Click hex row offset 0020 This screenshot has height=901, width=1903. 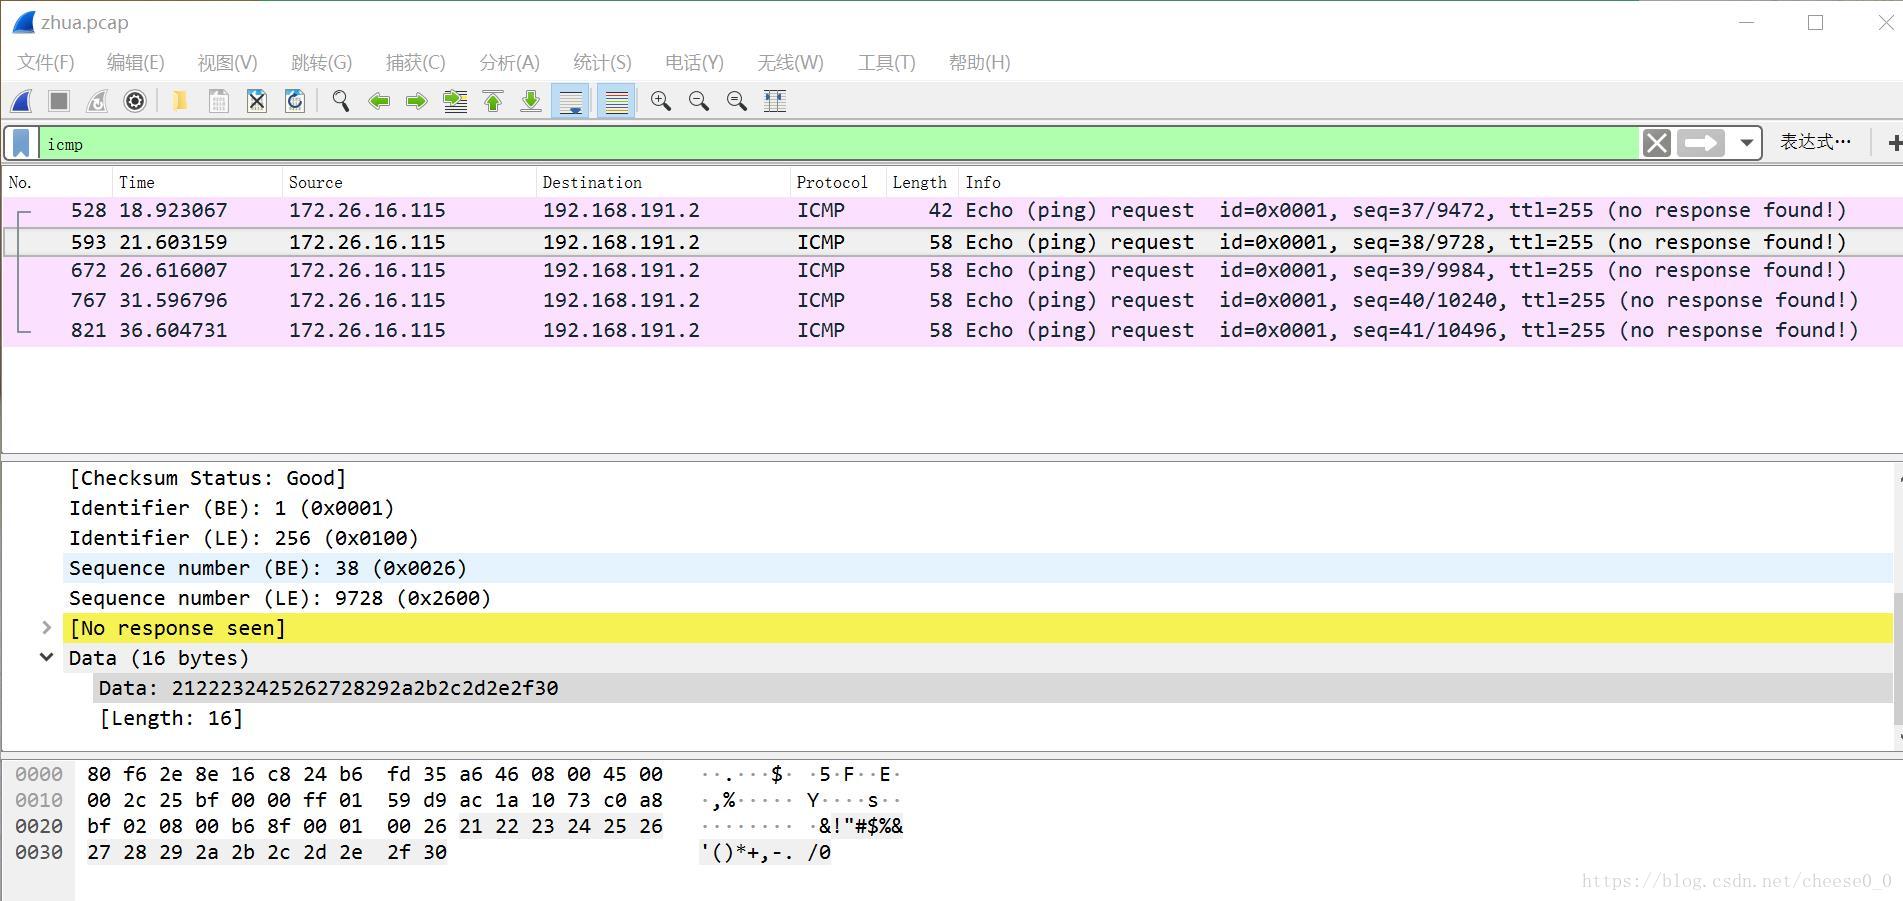pyautogui.click(x=39, y=826)
